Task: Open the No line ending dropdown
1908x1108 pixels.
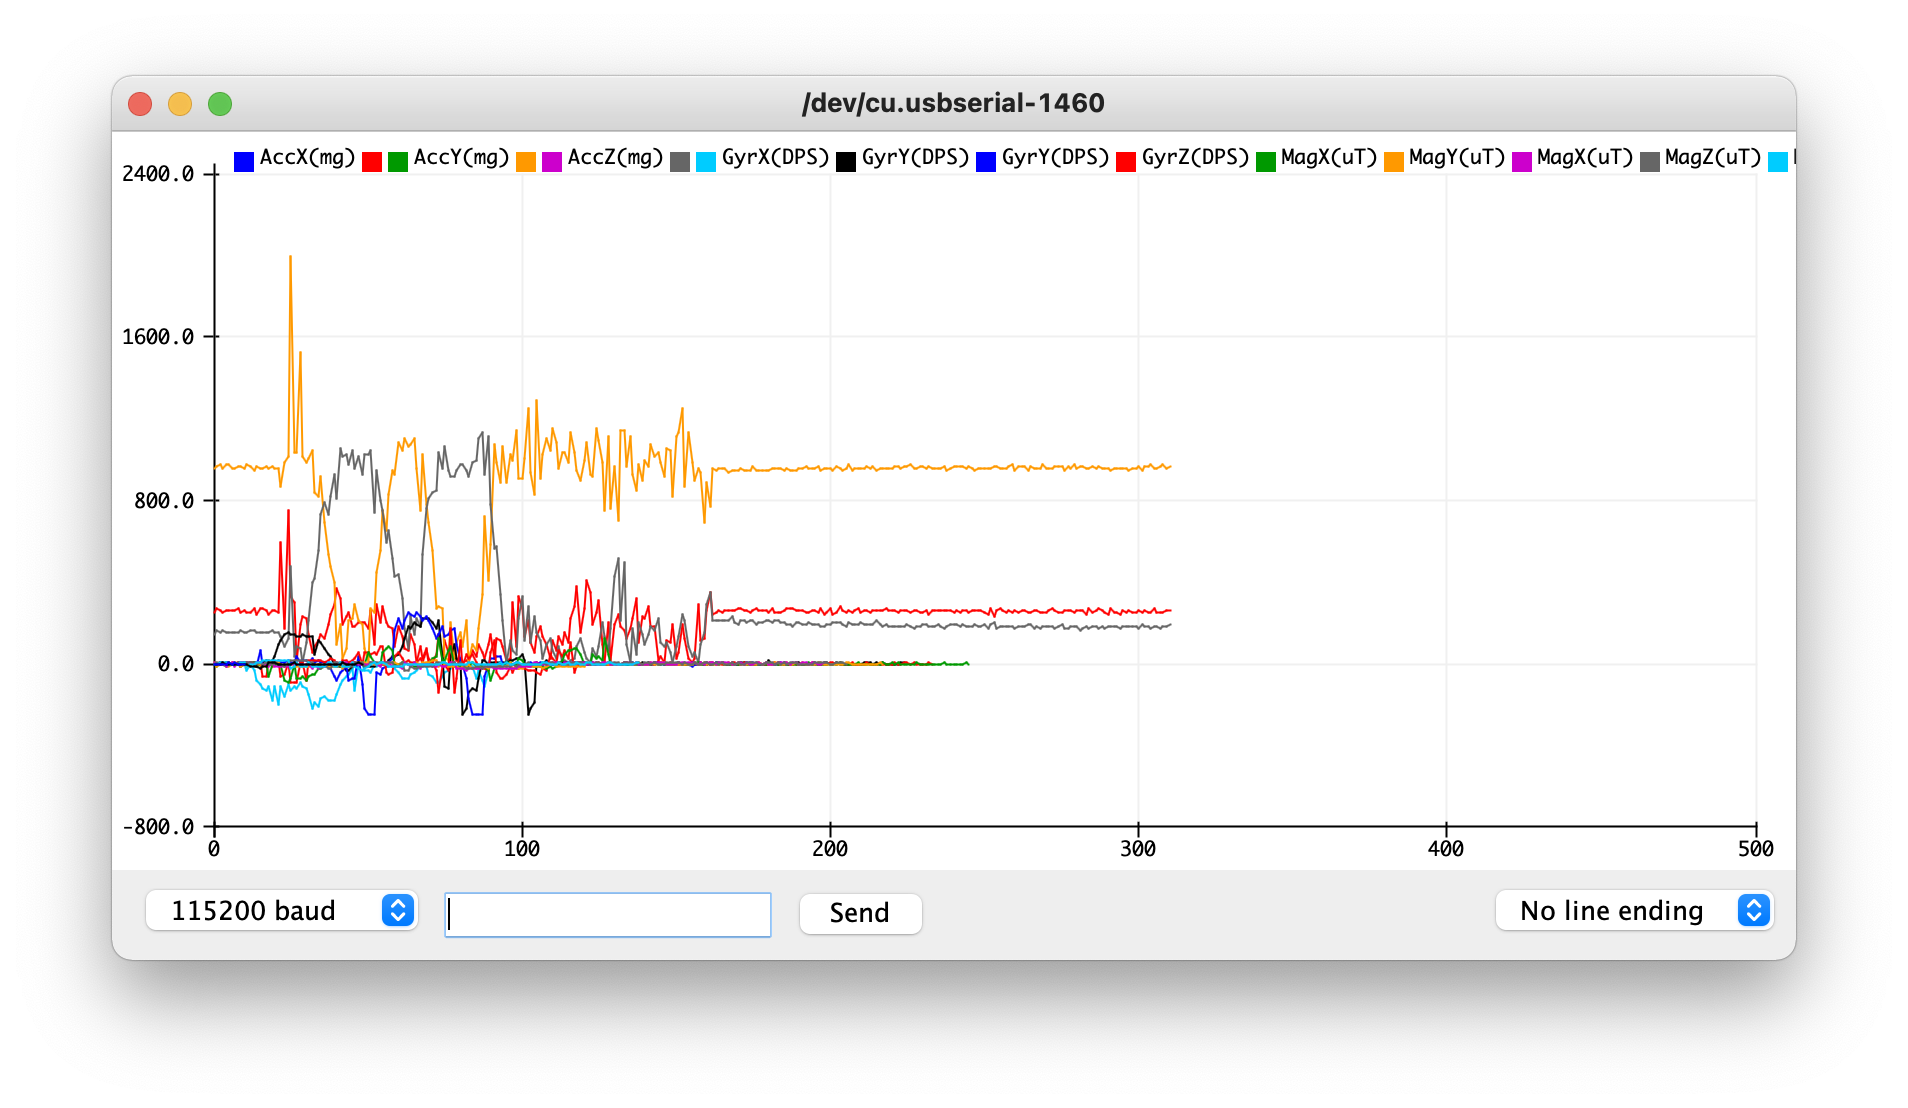Action: pos(1634,910)
